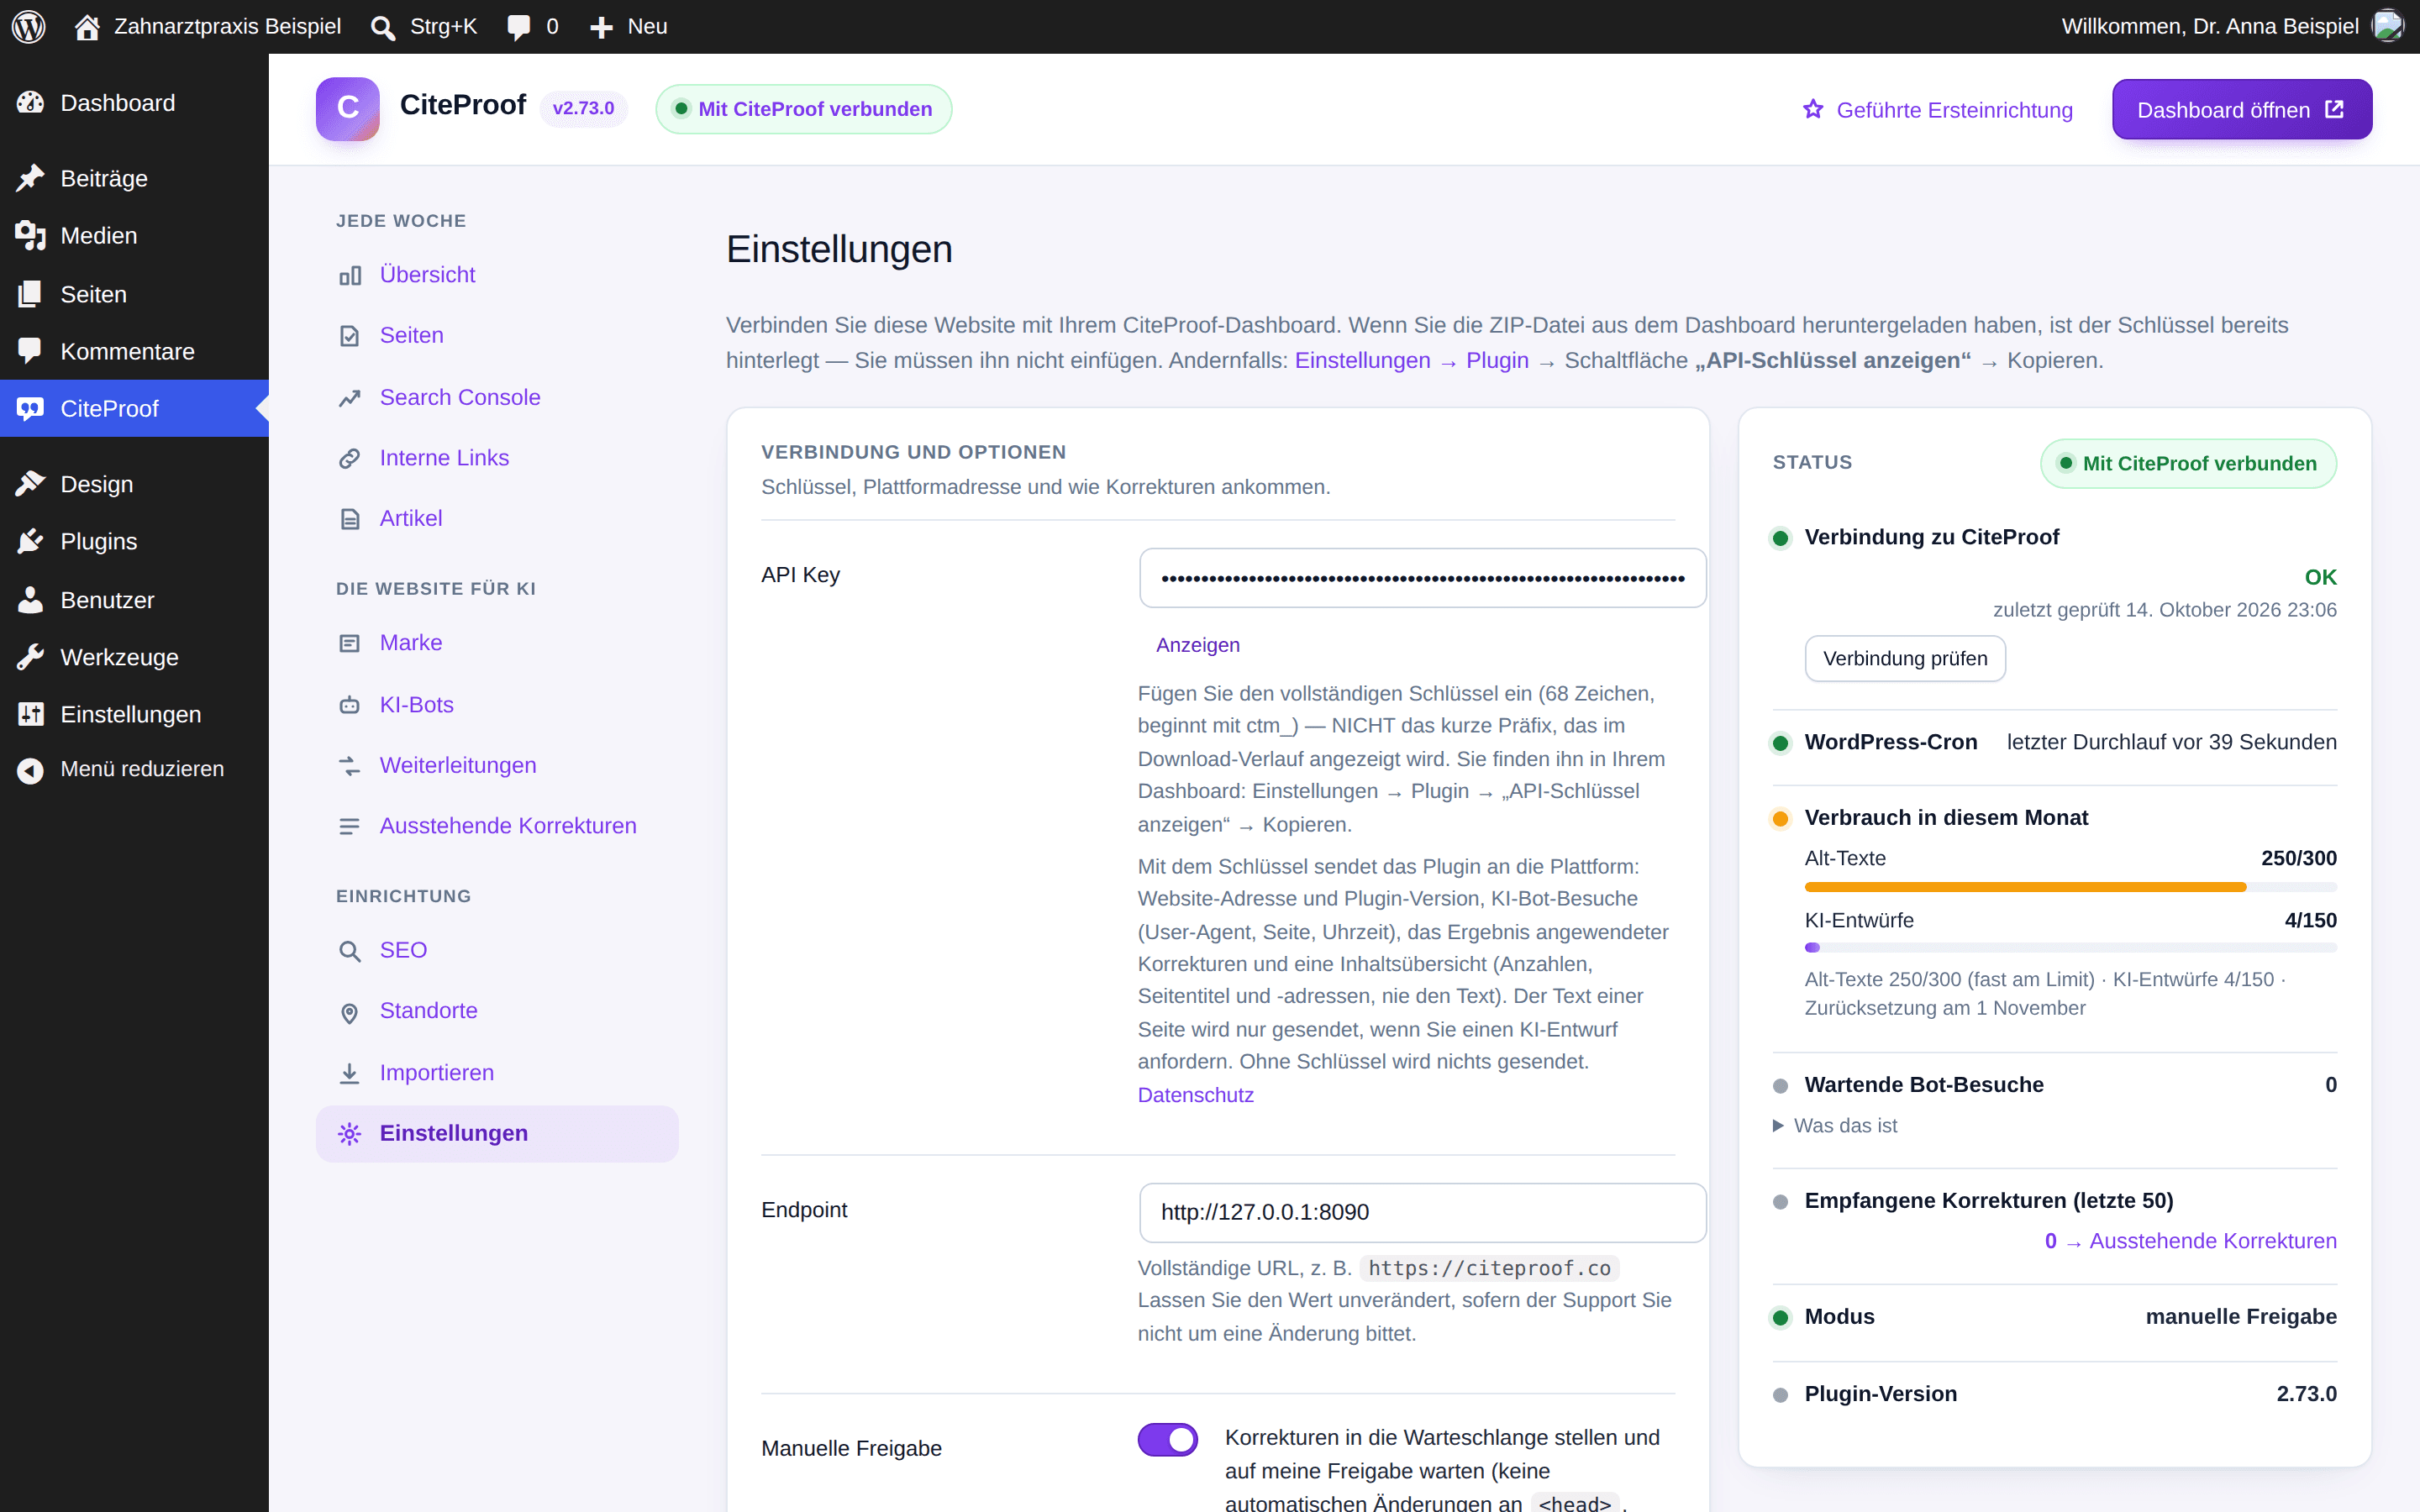This screenshot has width=2420, height=1512.
Task: Click the Marke icon in sidebar
Action: (349, 643)
